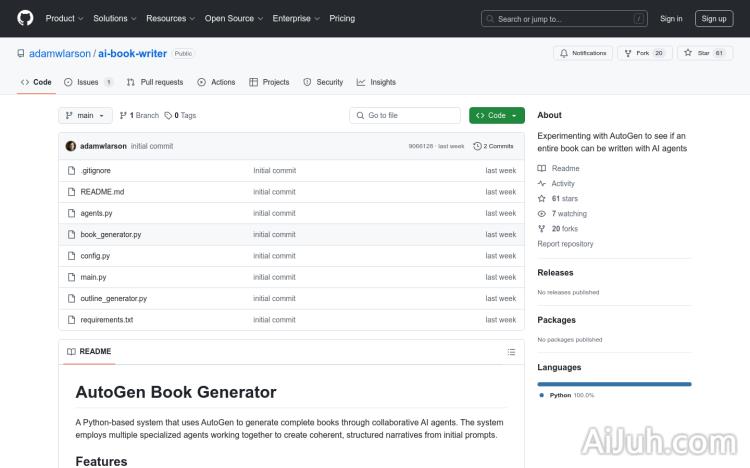The image size is (750, 468).
Task: Click the Notifications bell button
Action: (583, 53)
